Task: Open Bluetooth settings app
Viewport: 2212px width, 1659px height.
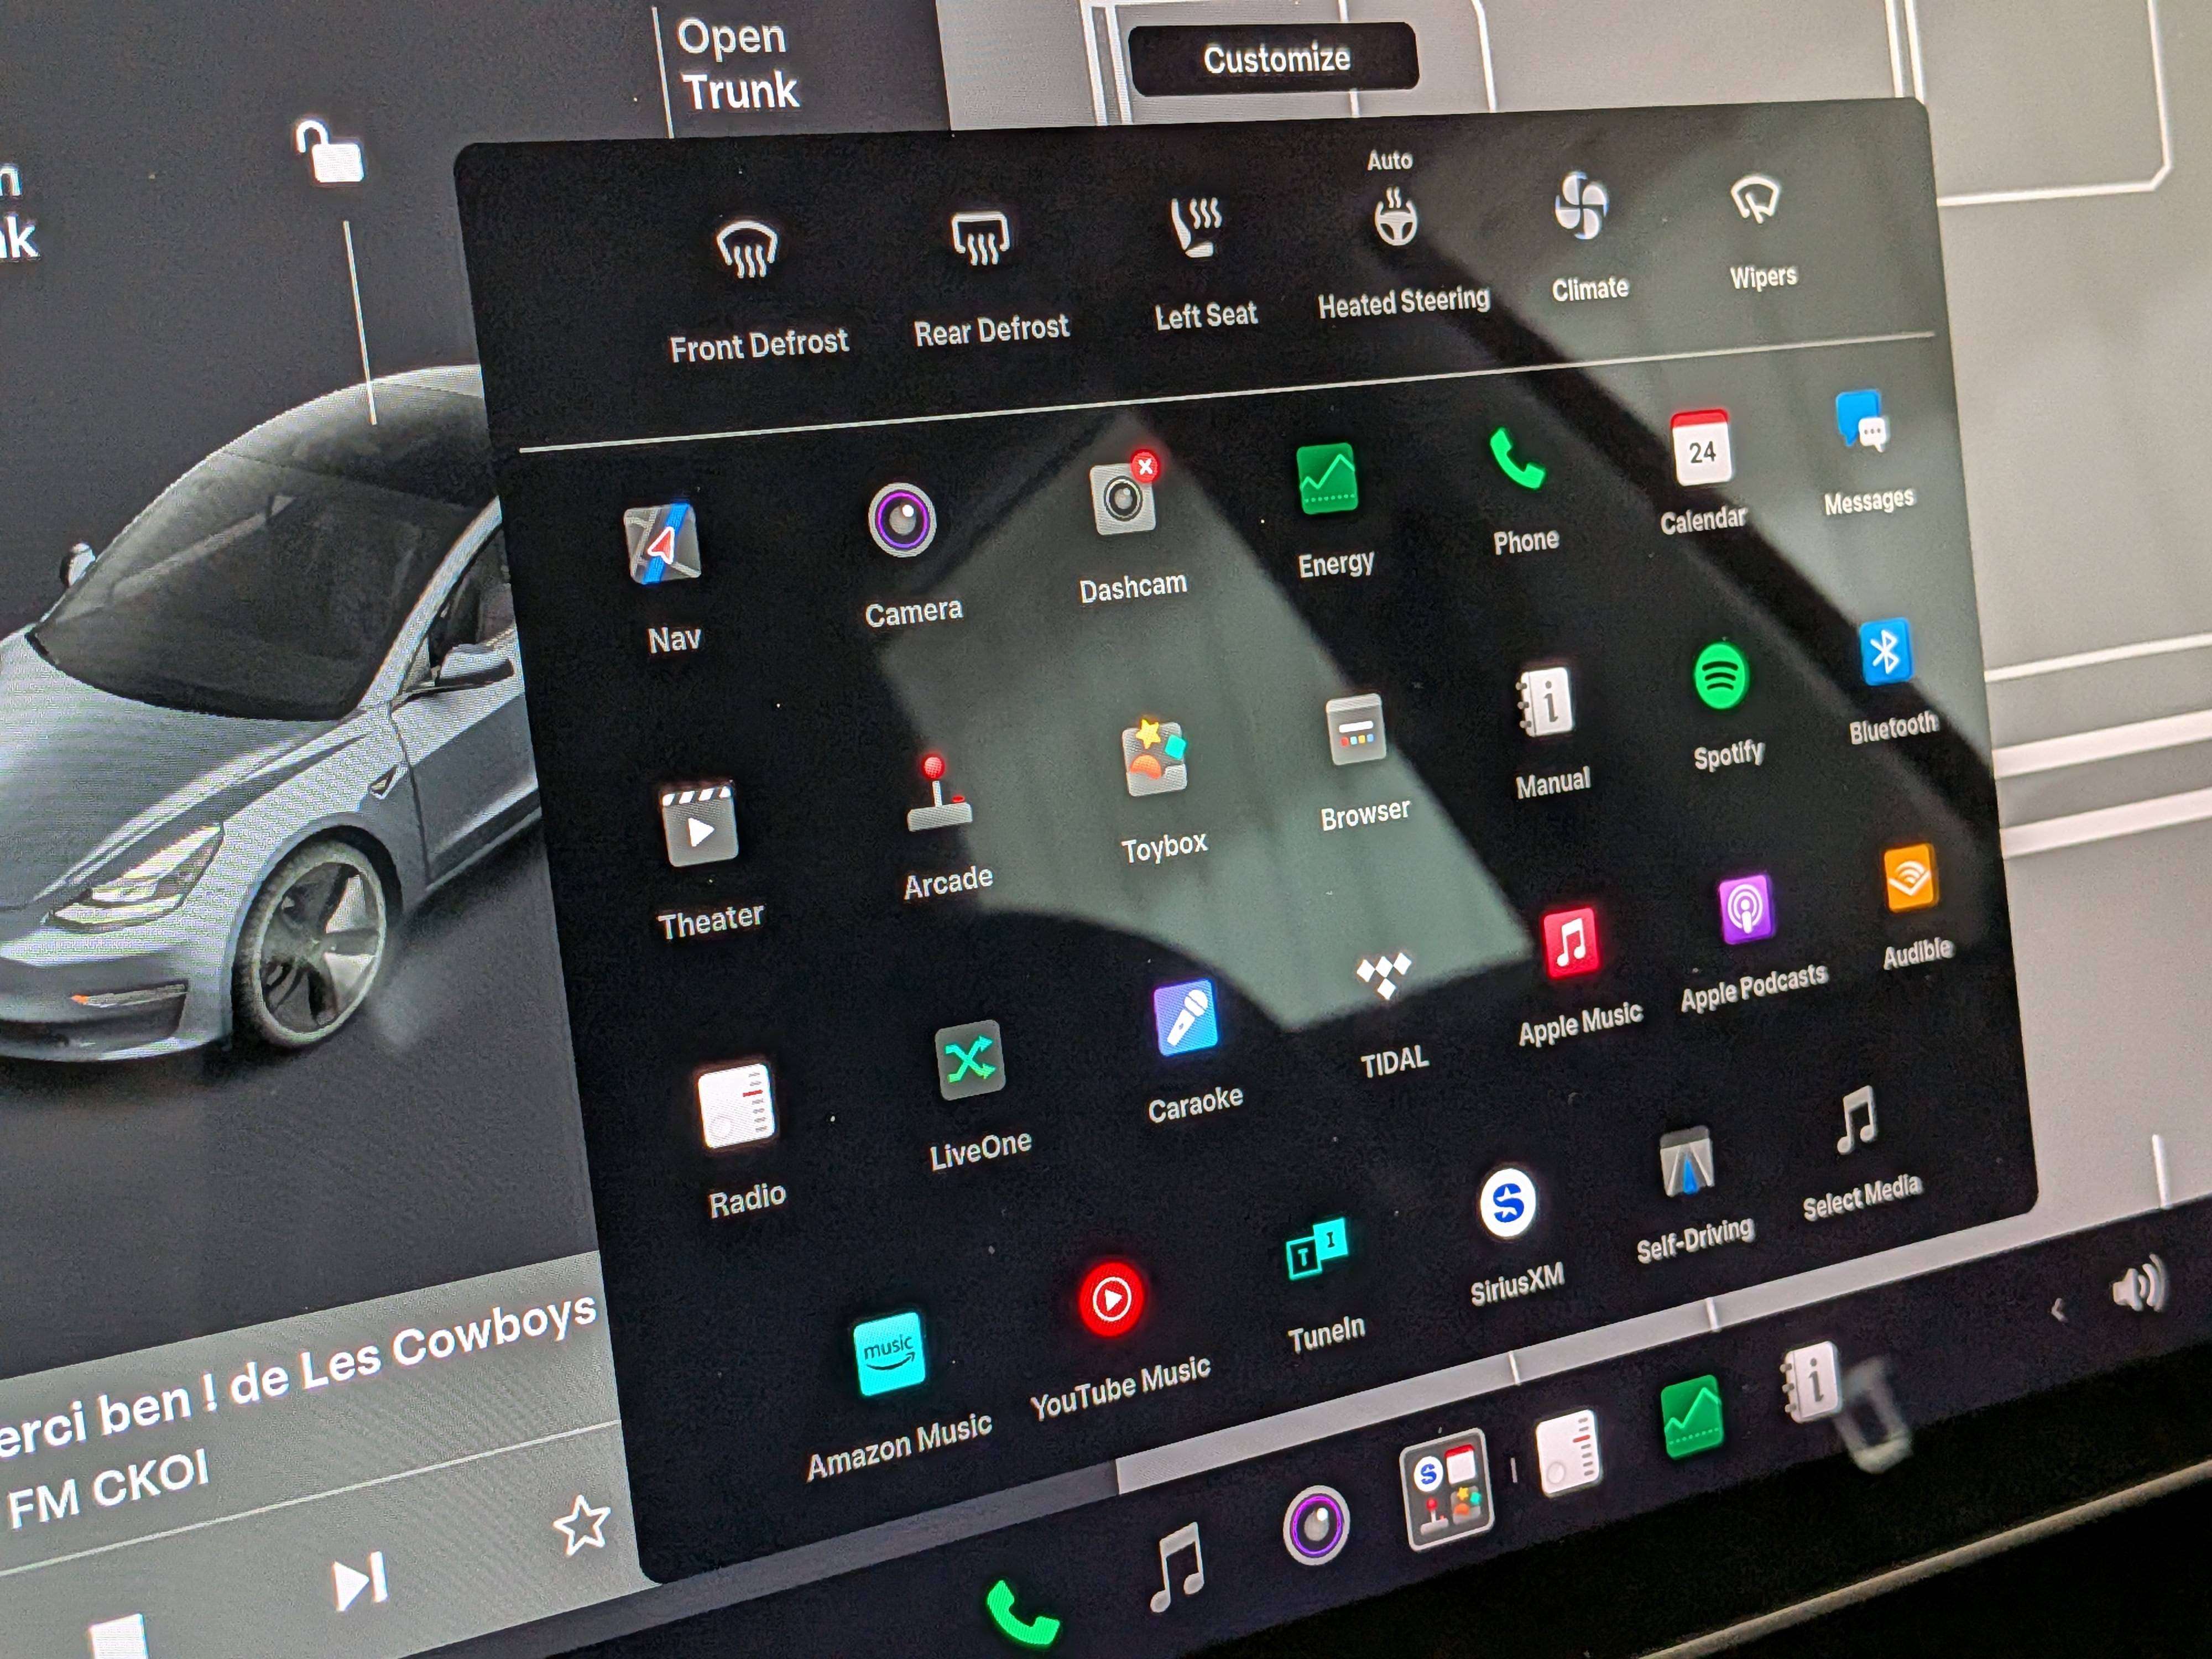Action: click(x=1885, y=653)
